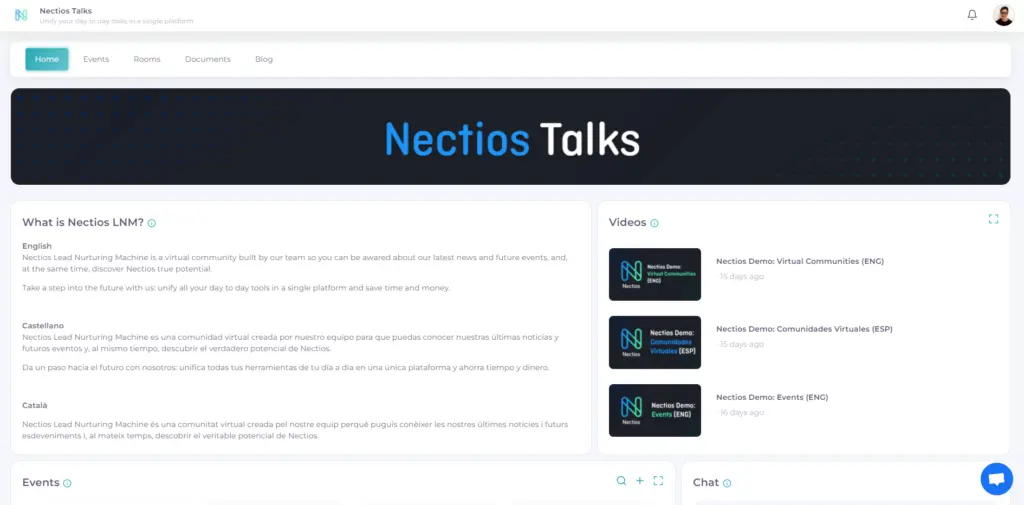Open the user profile avatar
This screenshot has width=1024, height=505.
coord(1004,15)
